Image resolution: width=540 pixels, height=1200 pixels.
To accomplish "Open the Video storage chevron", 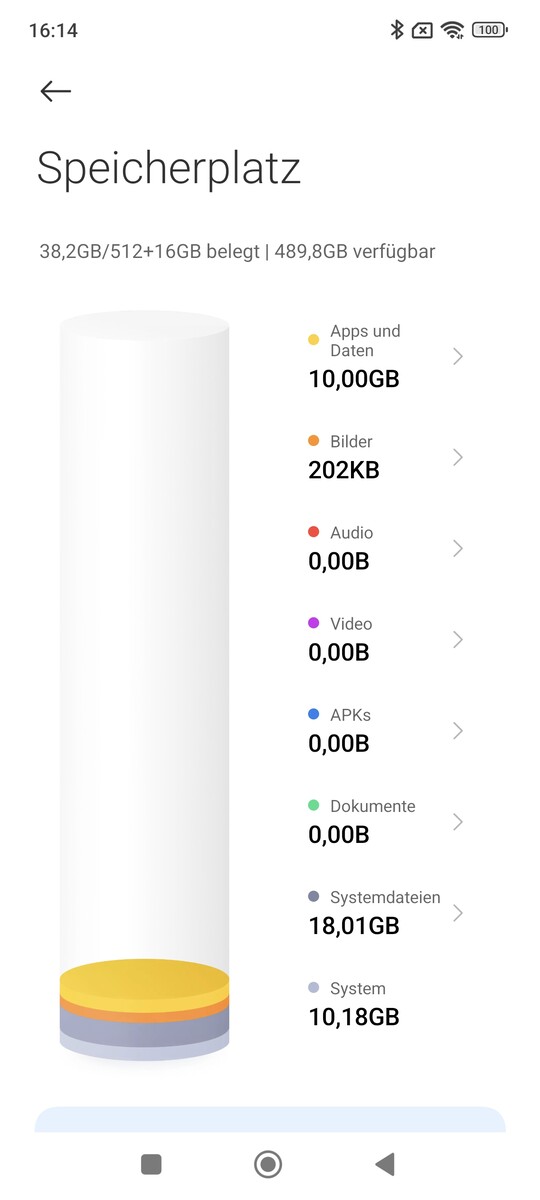I will tap(458, 639).
